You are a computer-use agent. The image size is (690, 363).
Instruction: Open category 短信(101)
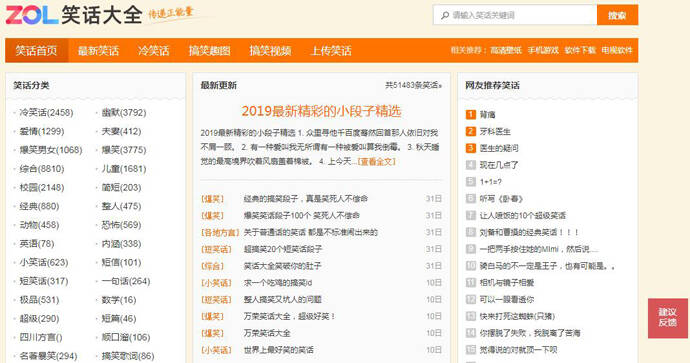point(121,263)
